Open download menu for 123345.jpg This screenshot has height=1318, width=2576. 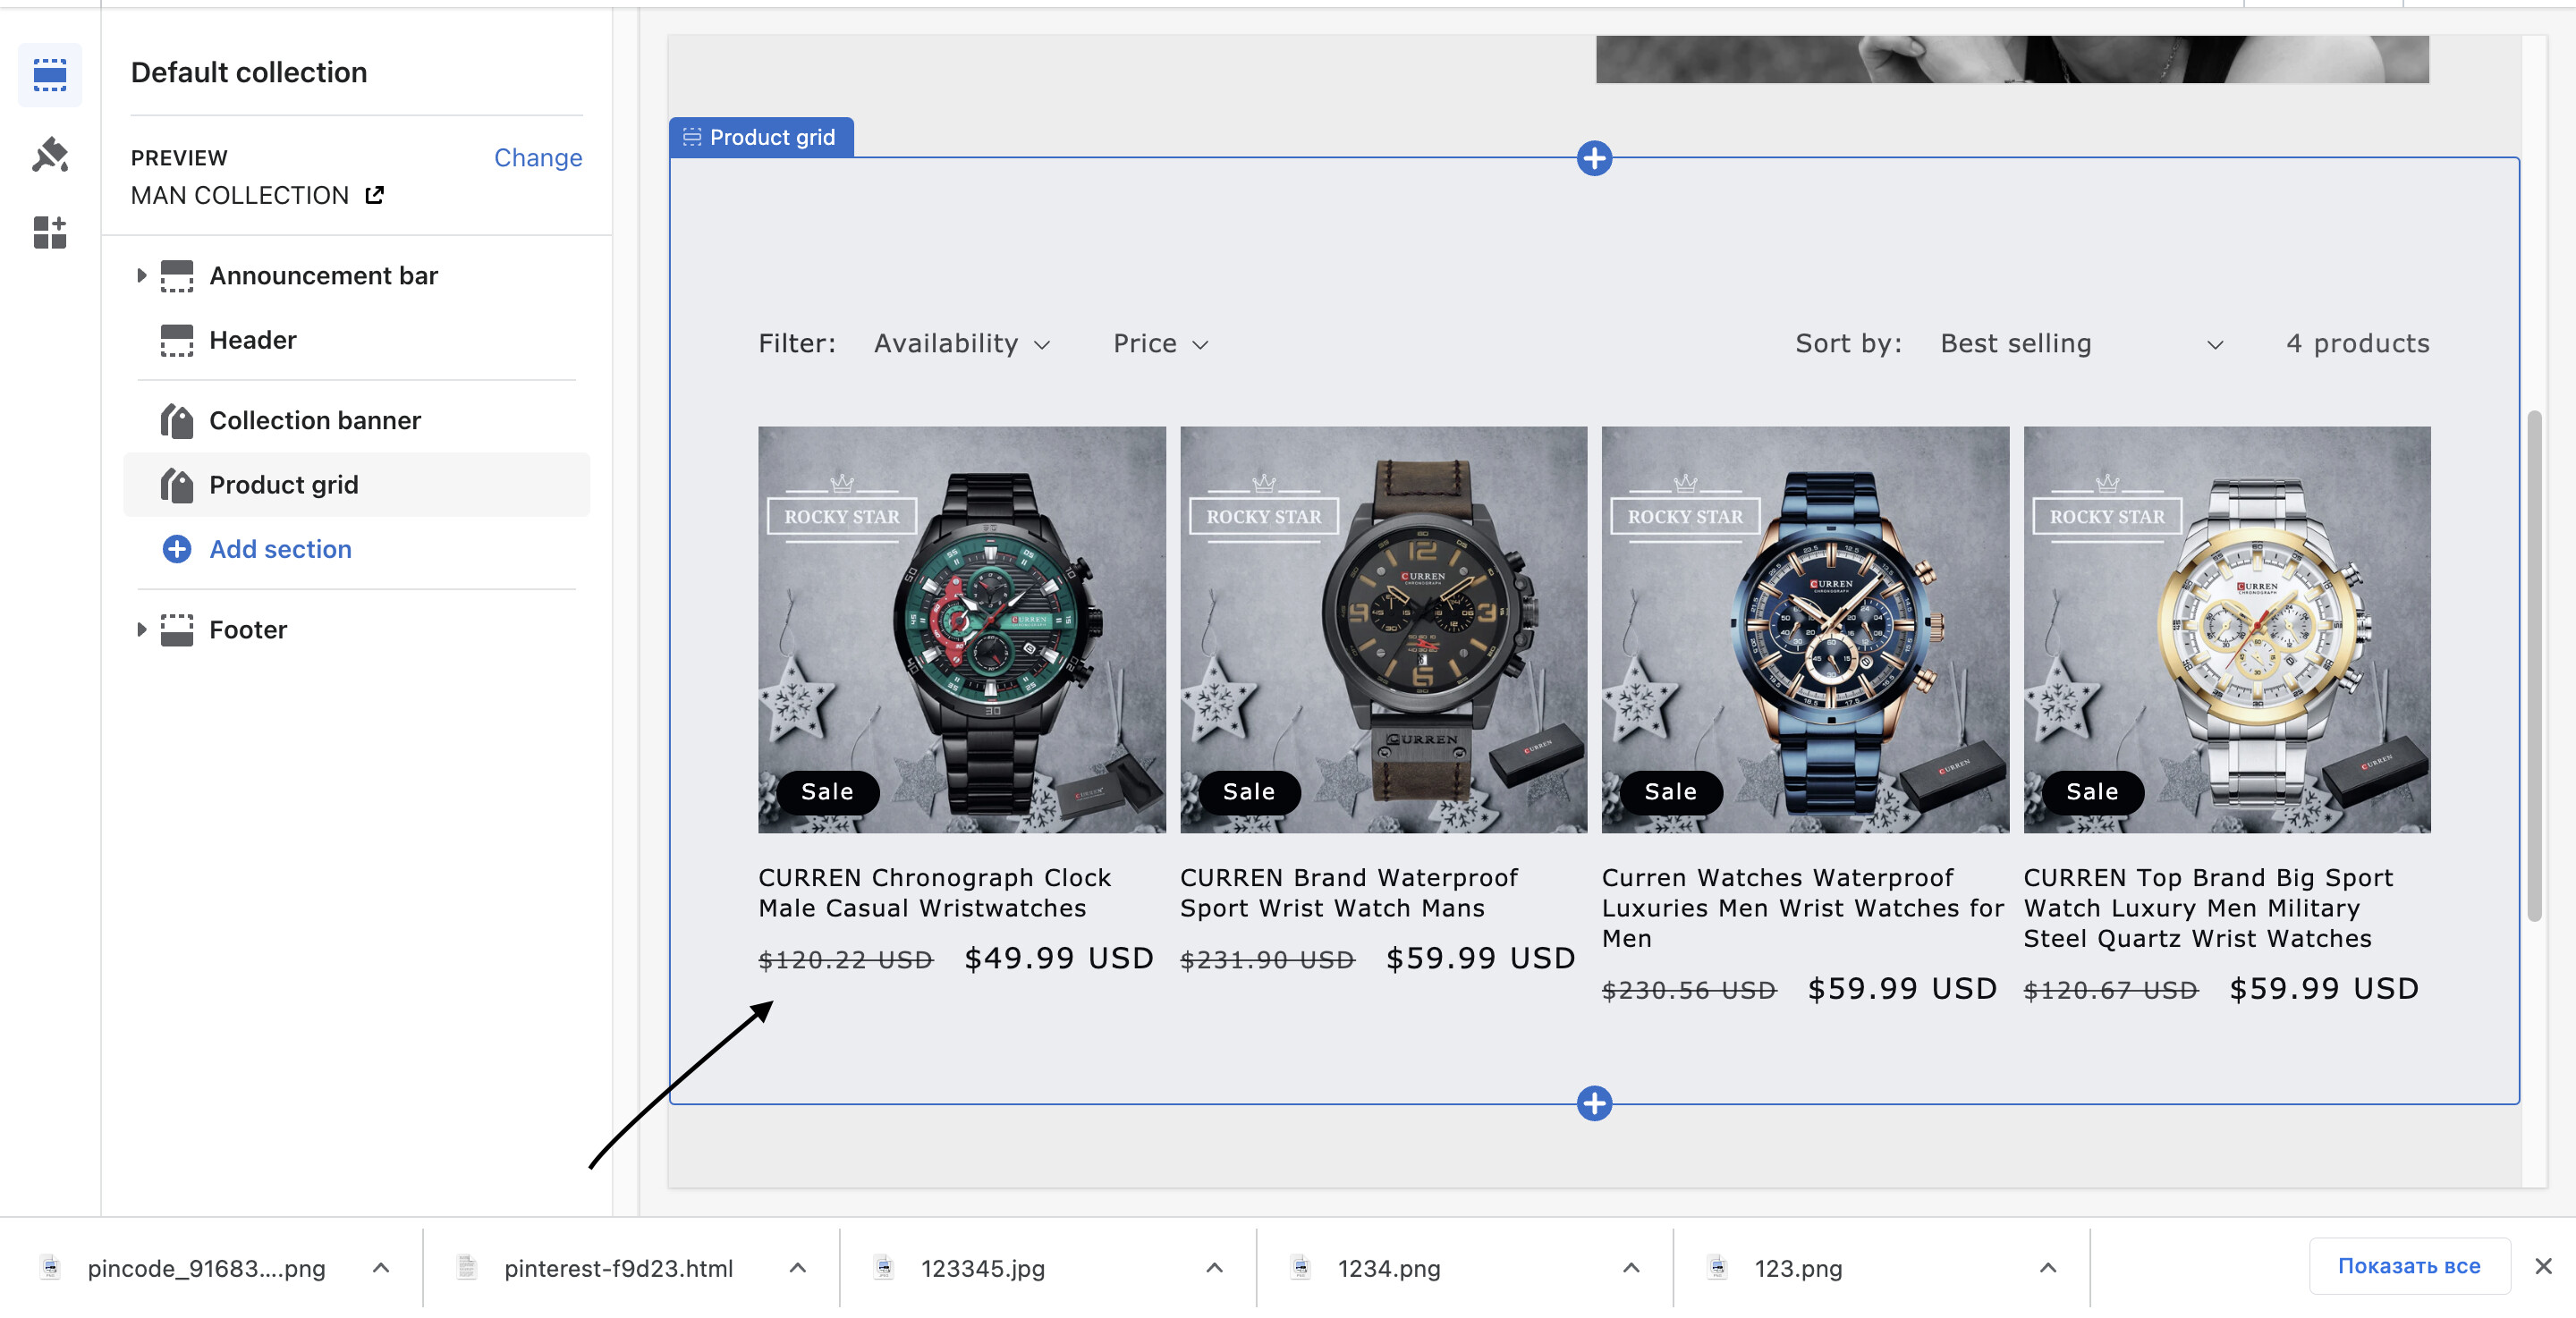1214,1268
